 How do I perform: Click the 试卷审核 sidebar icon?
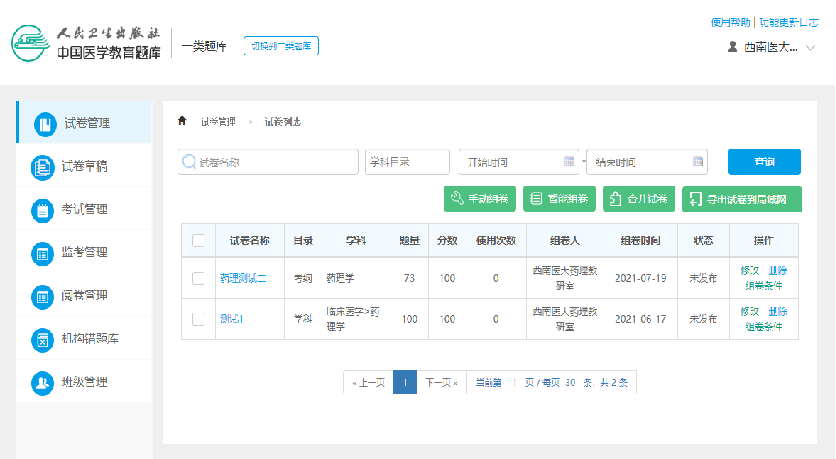coord(43,167)
